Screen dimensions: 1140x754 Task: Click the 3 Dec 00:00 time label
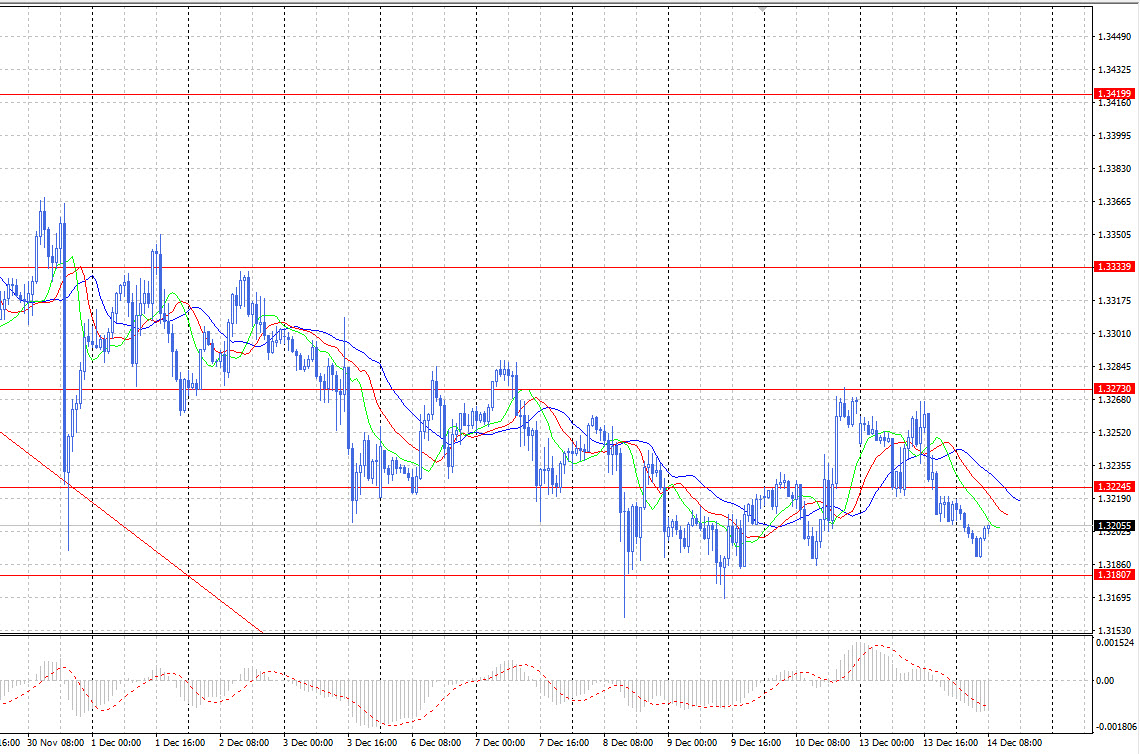308,743
